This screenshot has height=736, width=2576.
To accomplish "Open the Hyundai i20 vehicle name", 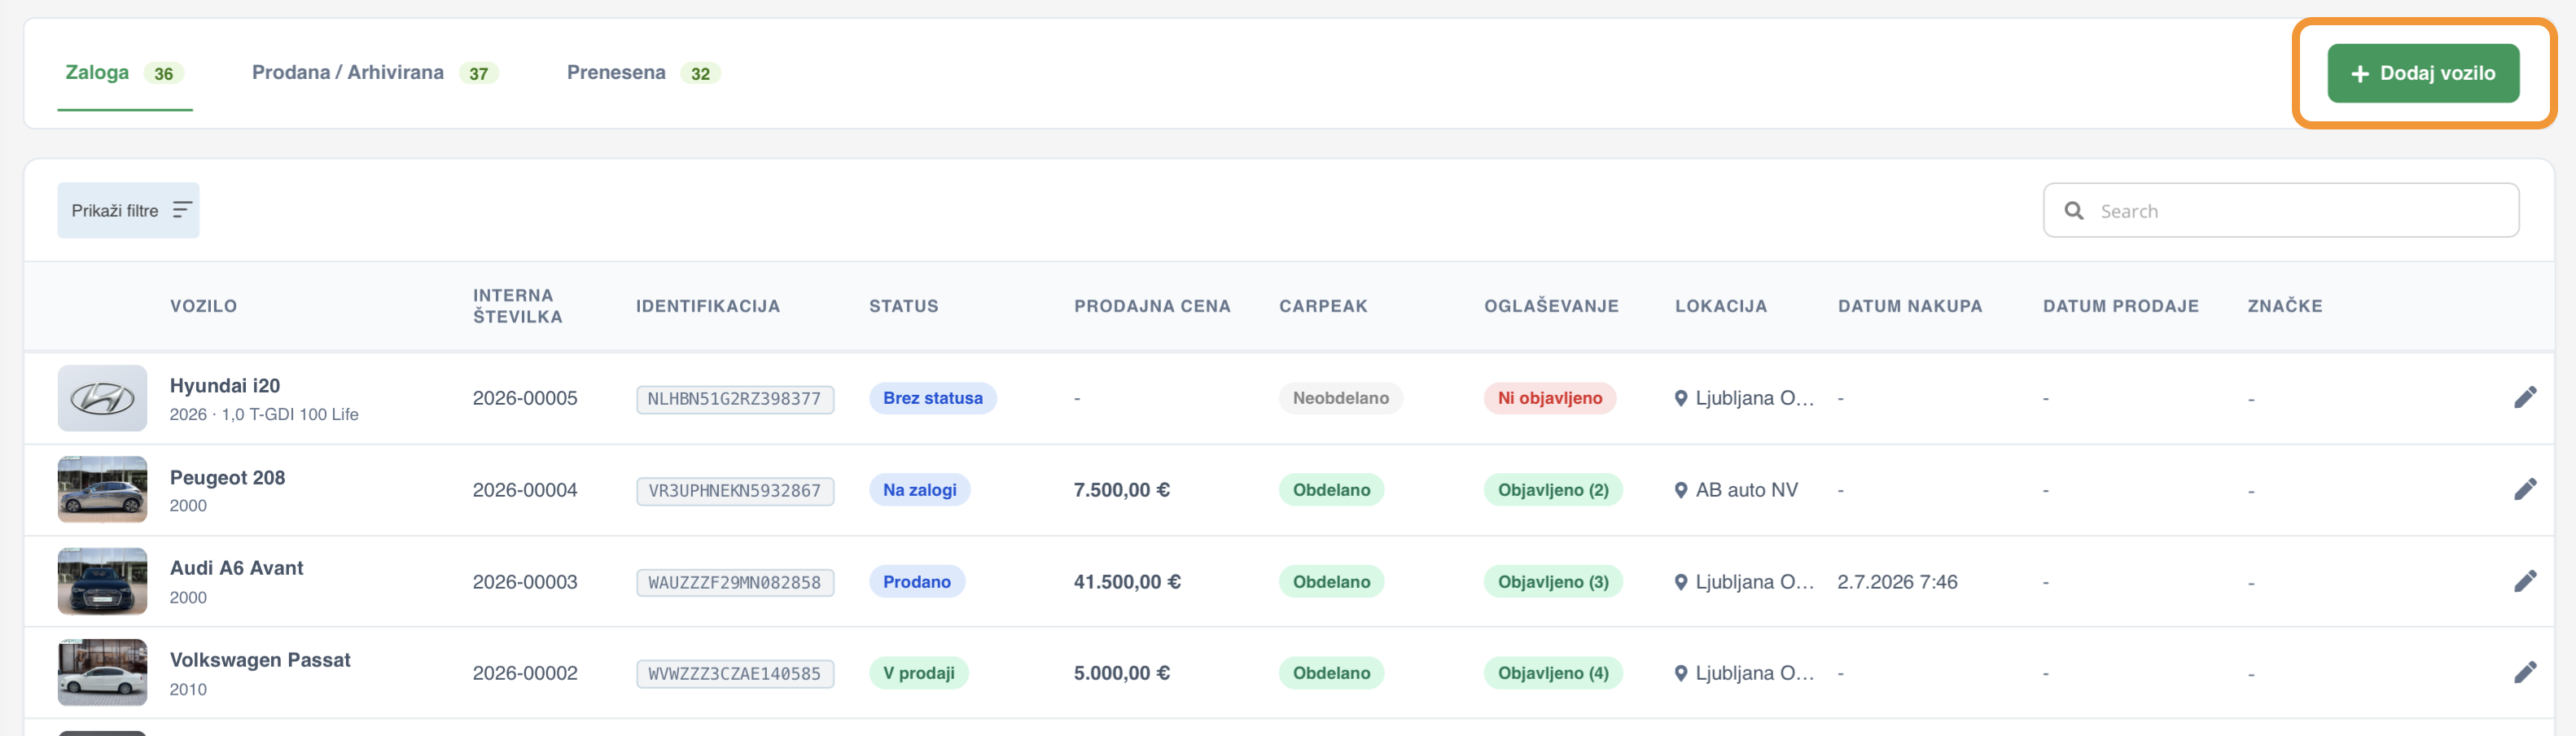I will (225, 386).
